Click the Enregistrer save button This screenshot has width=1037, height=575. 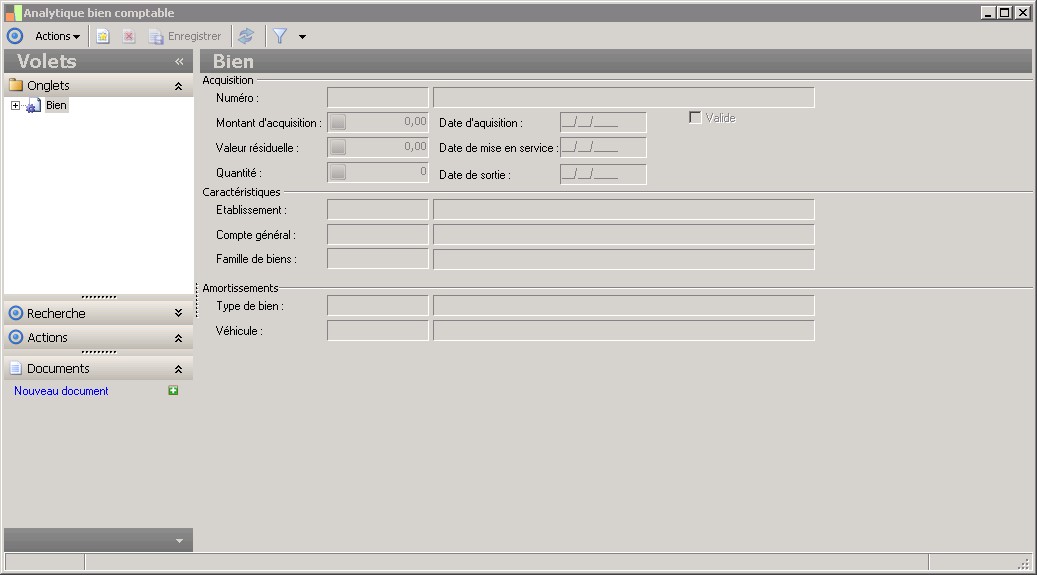pos(185,36)
